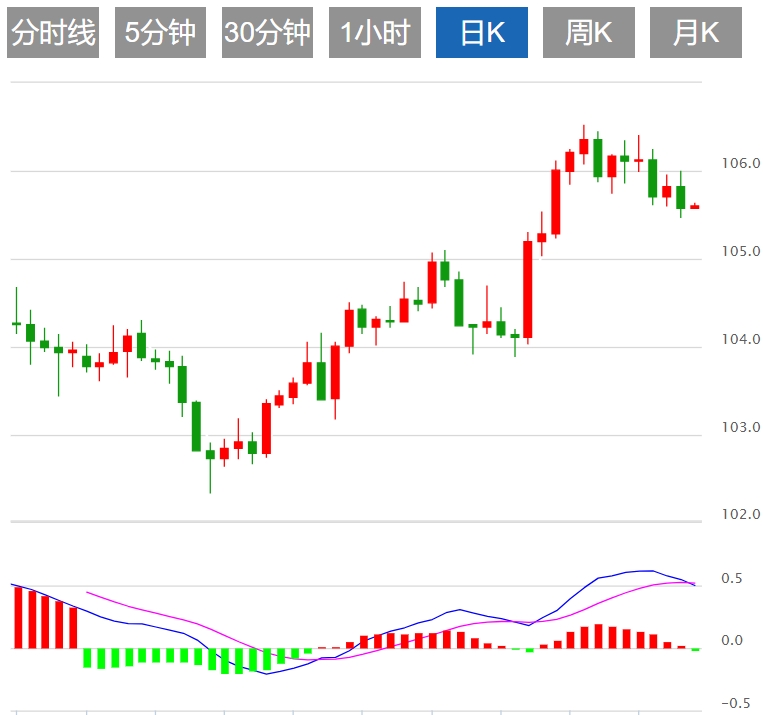The image size is (763, 715).
Task: Click the last small red candle at far right
Action: (x=695, y=207)
